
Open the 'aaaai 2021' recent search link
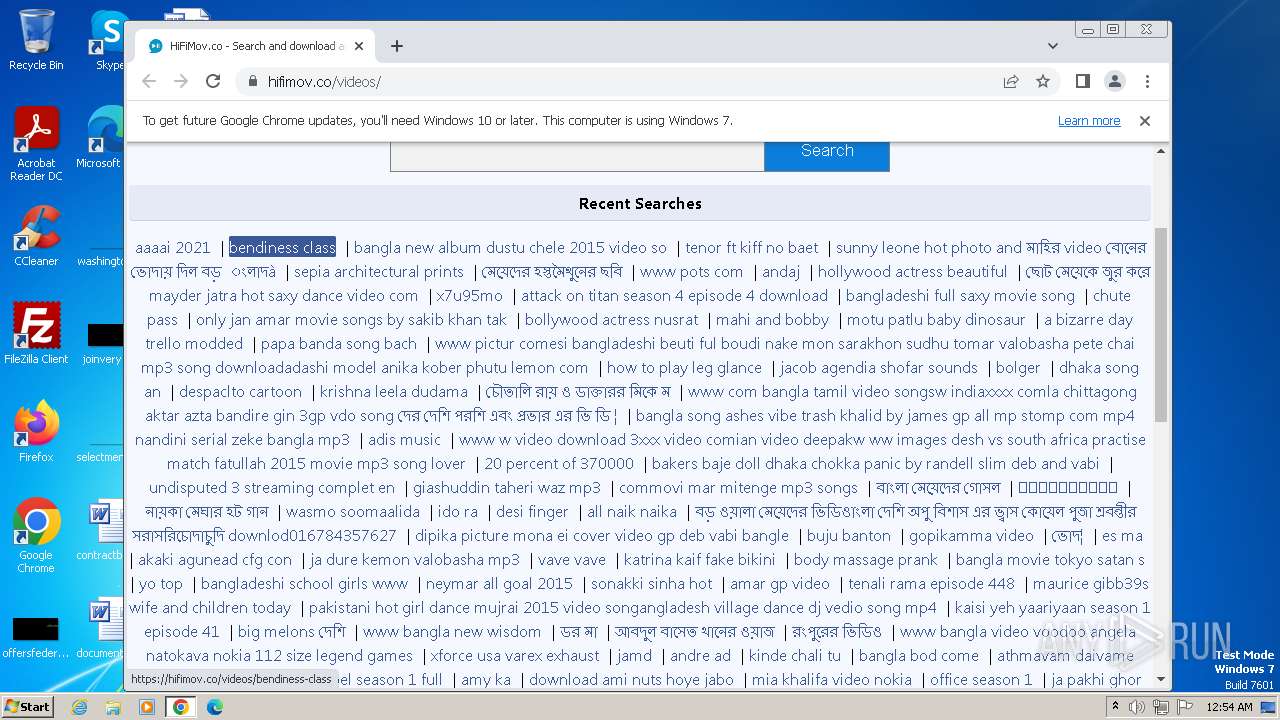pos(173,247)
